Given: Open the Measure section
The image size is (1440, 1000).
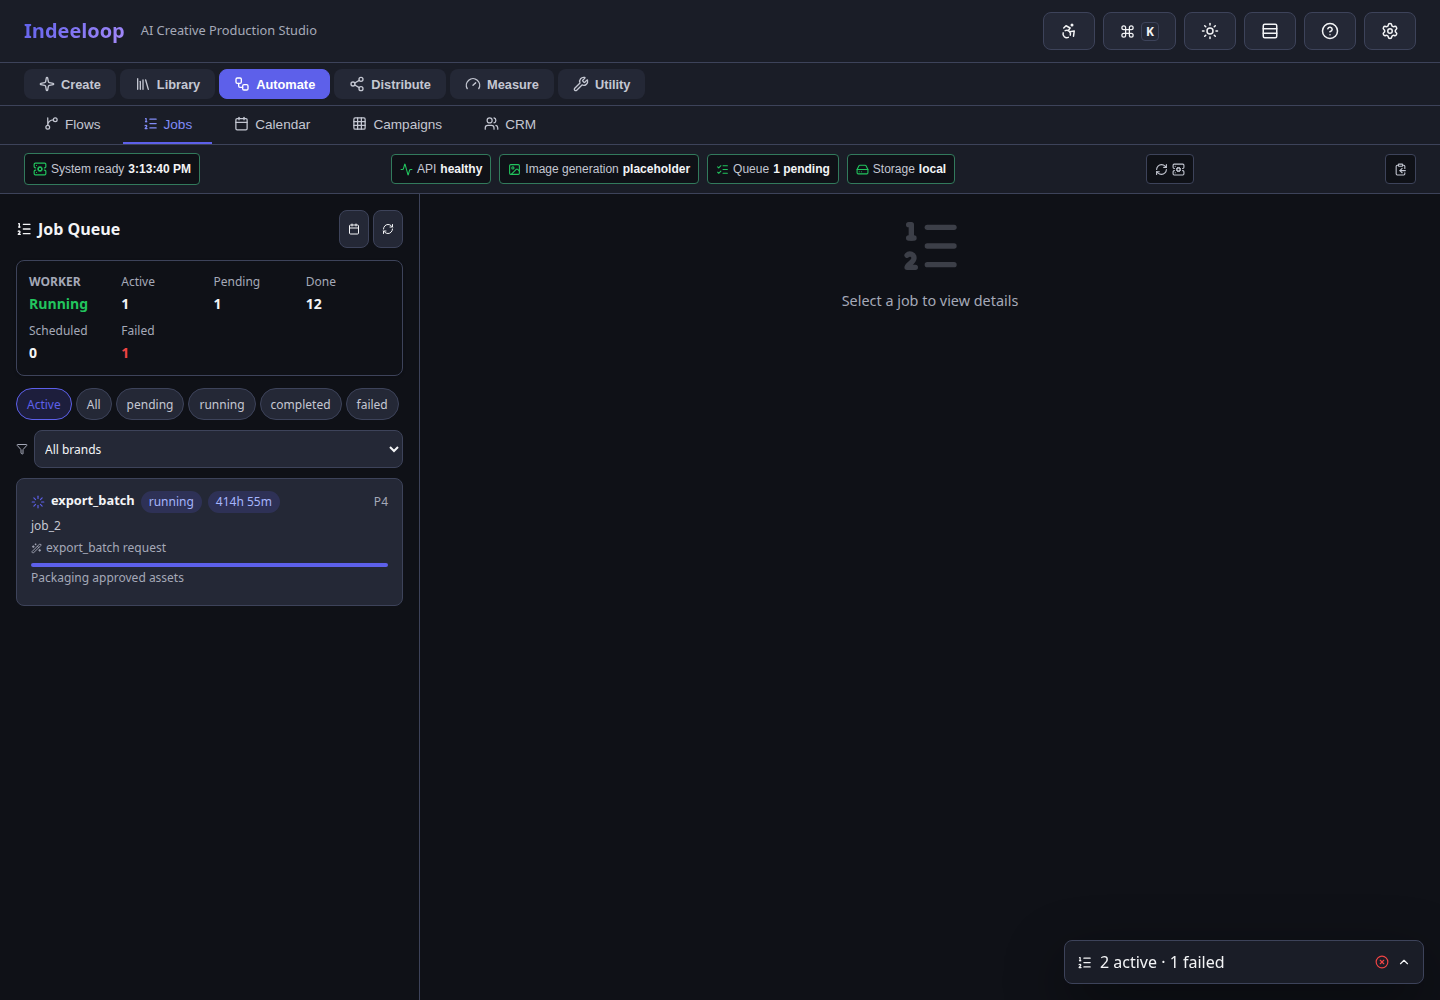Looking at the screenshot, I should point(502,84).
